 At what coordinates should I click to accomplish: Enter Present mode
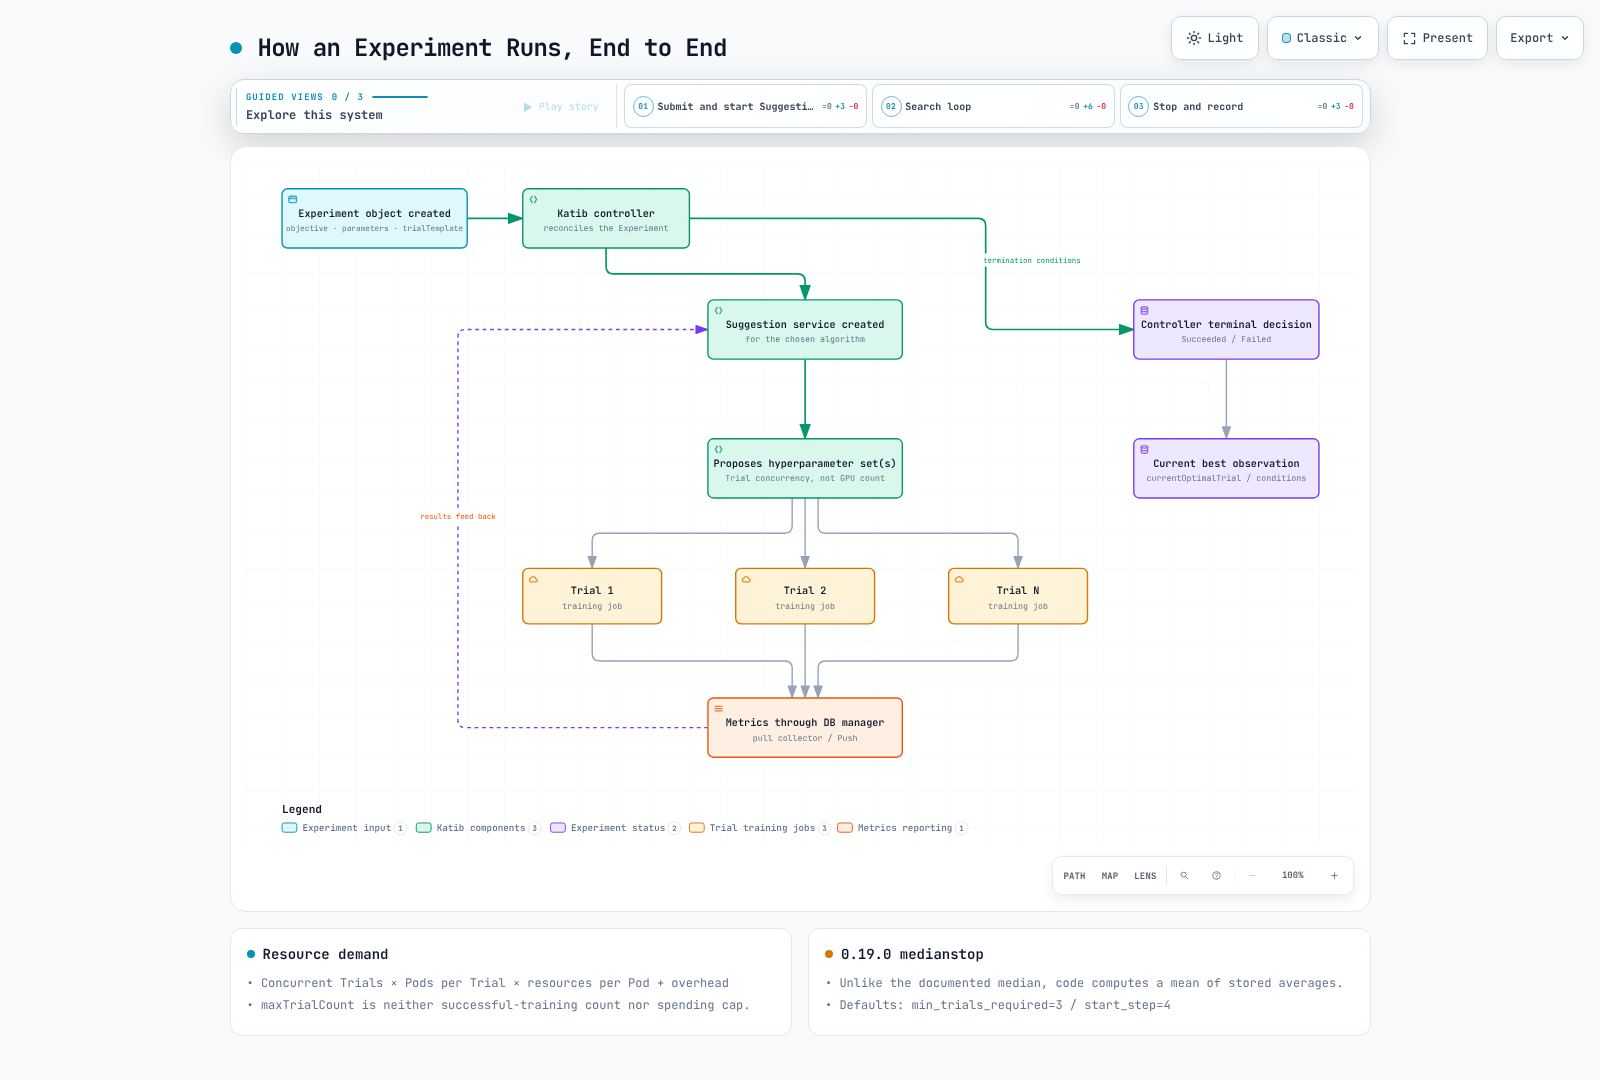tap(1437, 38)
